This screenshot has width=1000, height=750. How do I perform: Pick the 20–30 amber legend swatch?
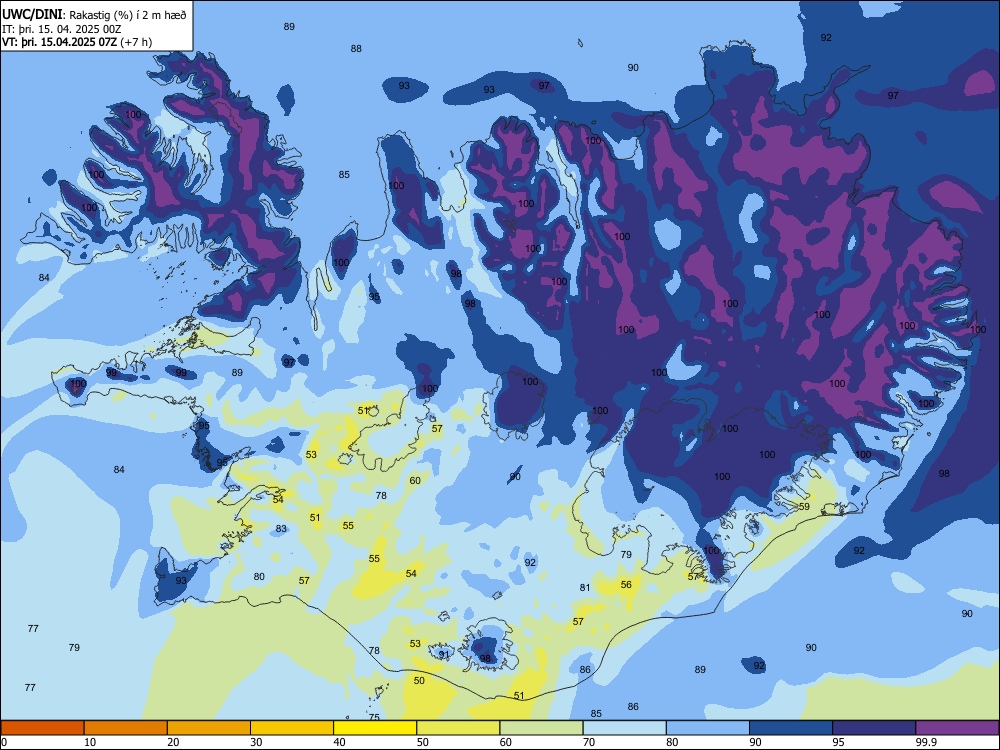pos(209,728)
